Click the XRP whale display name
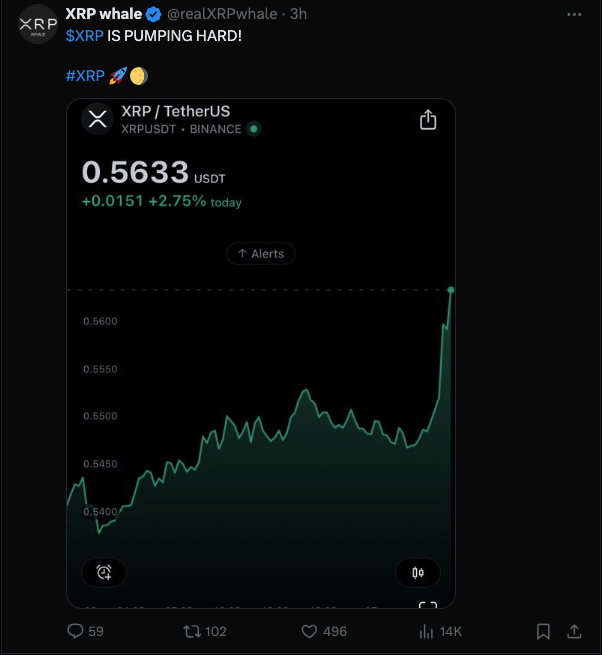Screen dimensions: 602x655 (x=104, y=14)
